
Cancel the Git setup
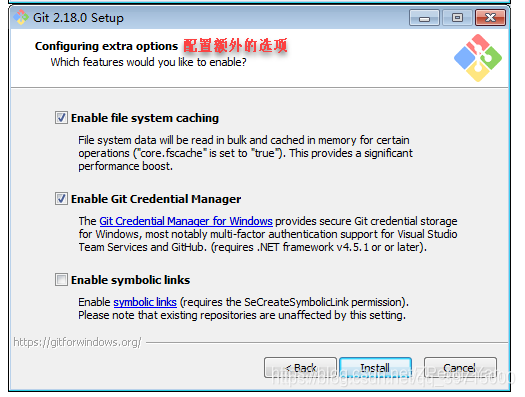coord(460,368)
